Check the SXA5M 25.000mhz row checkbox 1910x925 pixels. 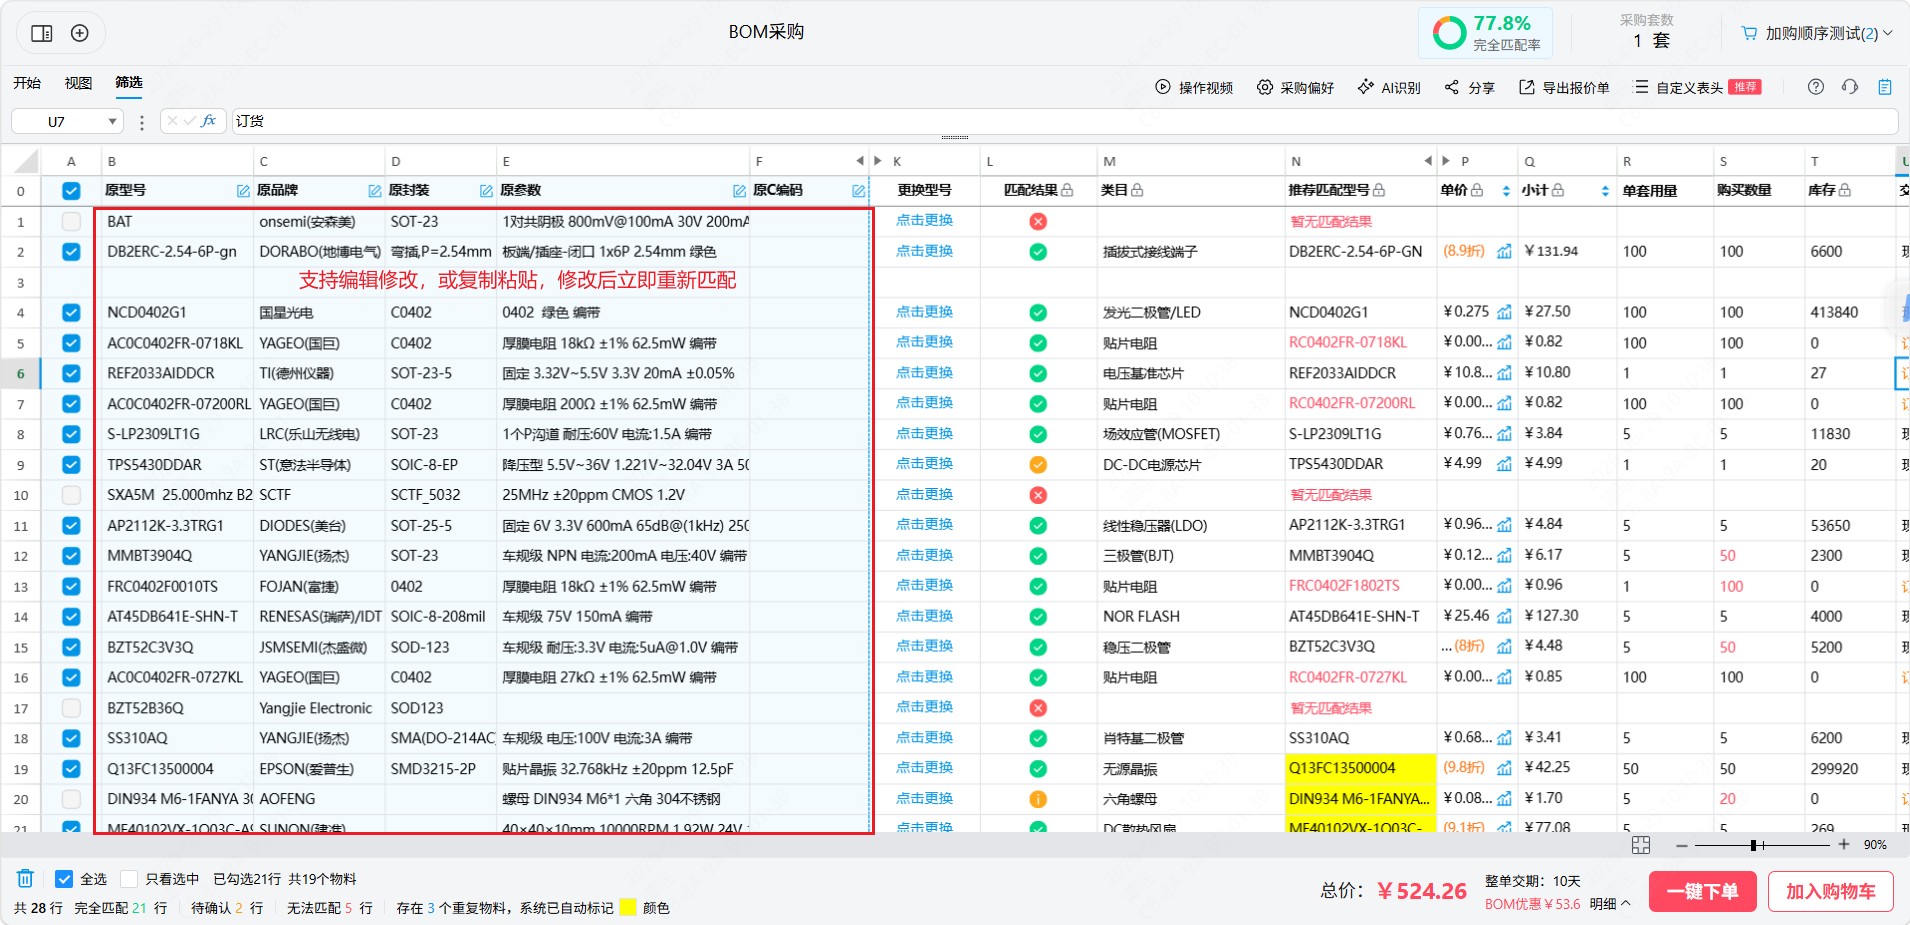[71, 495]
